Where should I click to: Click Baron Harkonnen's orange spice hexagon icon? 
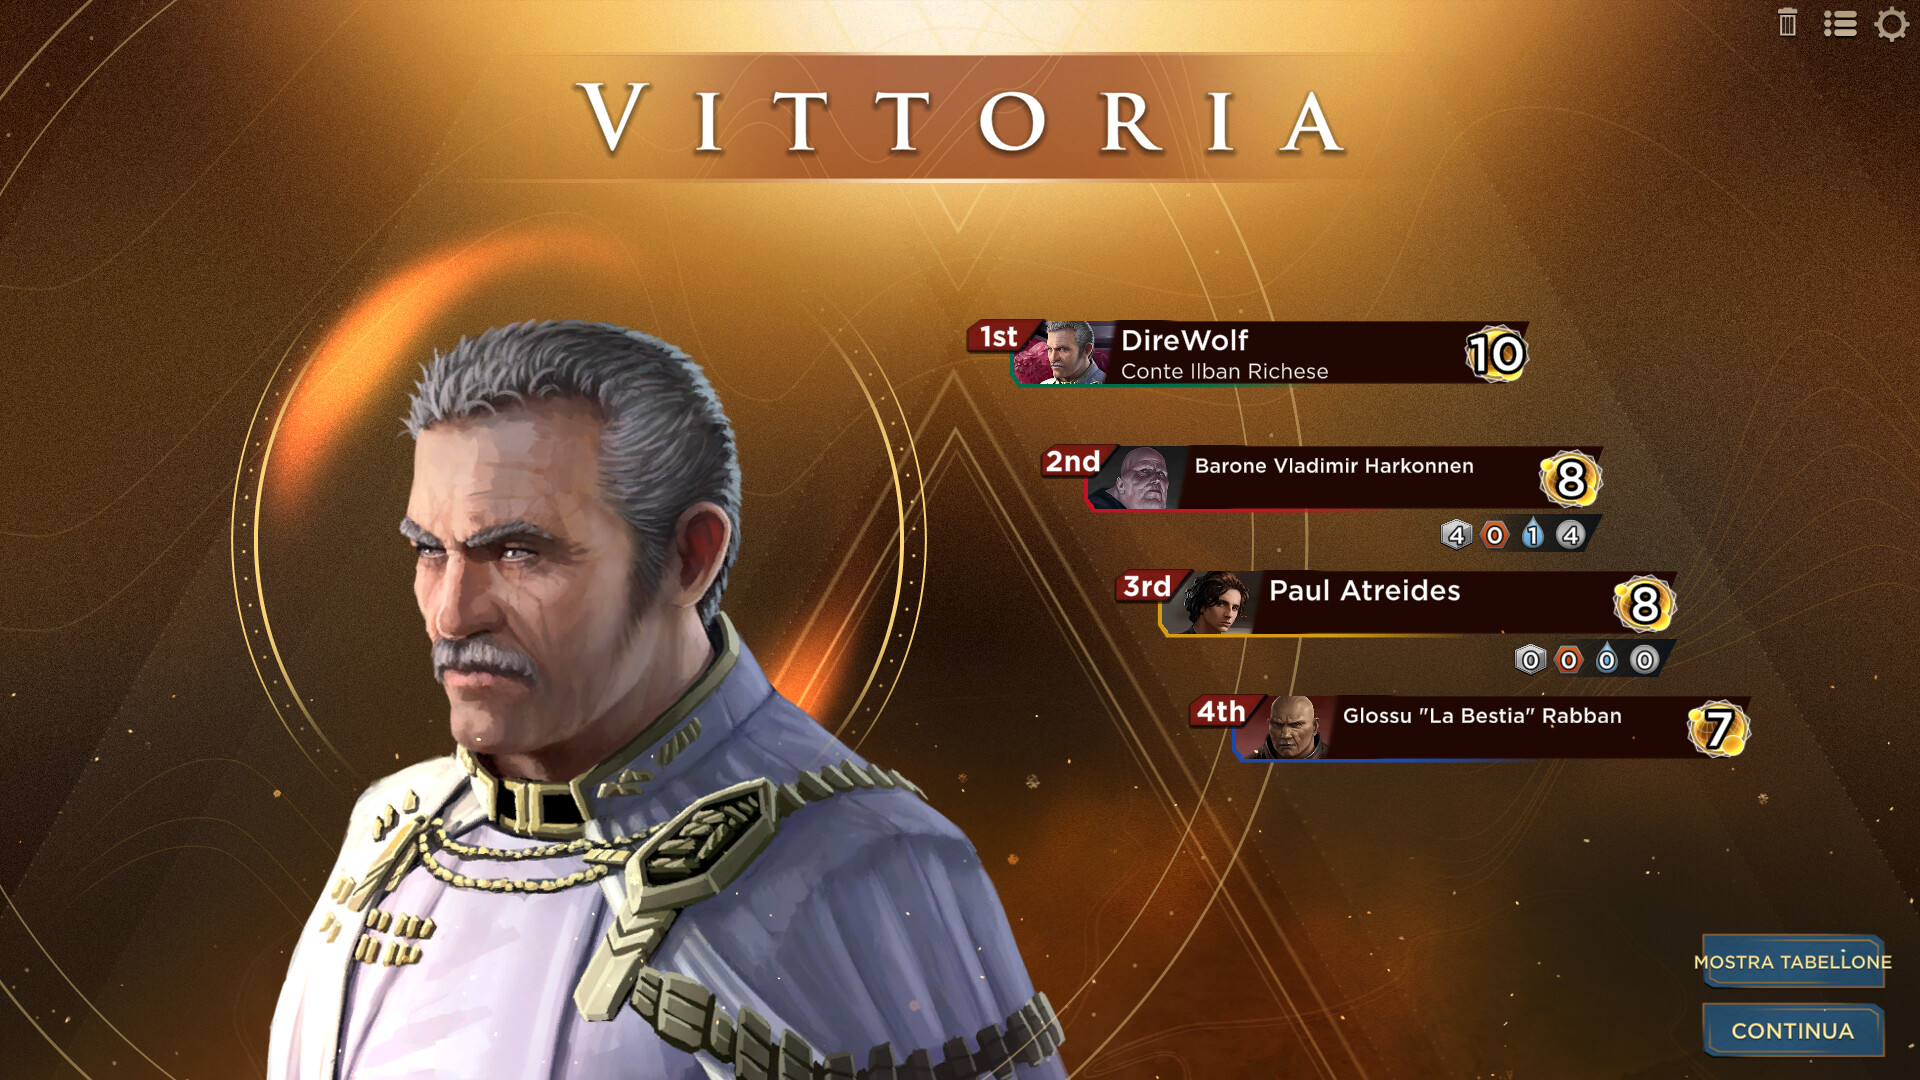click(1494, 535)
